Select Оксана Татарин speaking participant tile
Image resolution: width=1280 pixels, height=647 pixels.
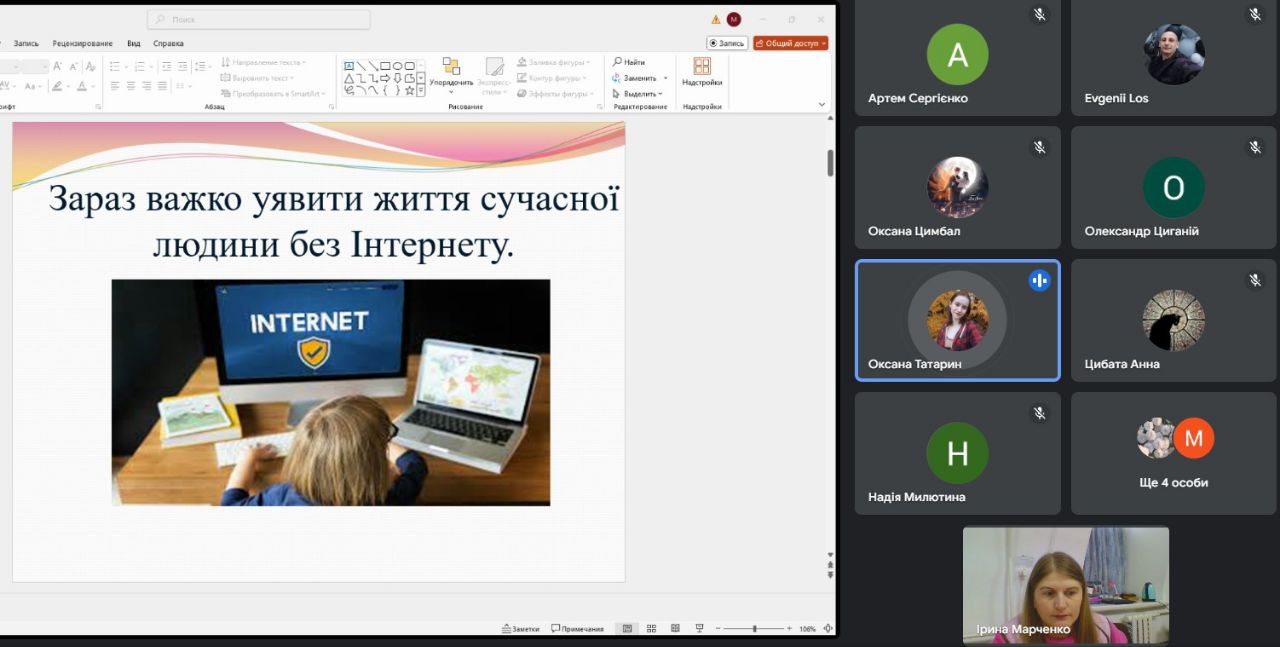pyautogui.click(x=957, y=320)
